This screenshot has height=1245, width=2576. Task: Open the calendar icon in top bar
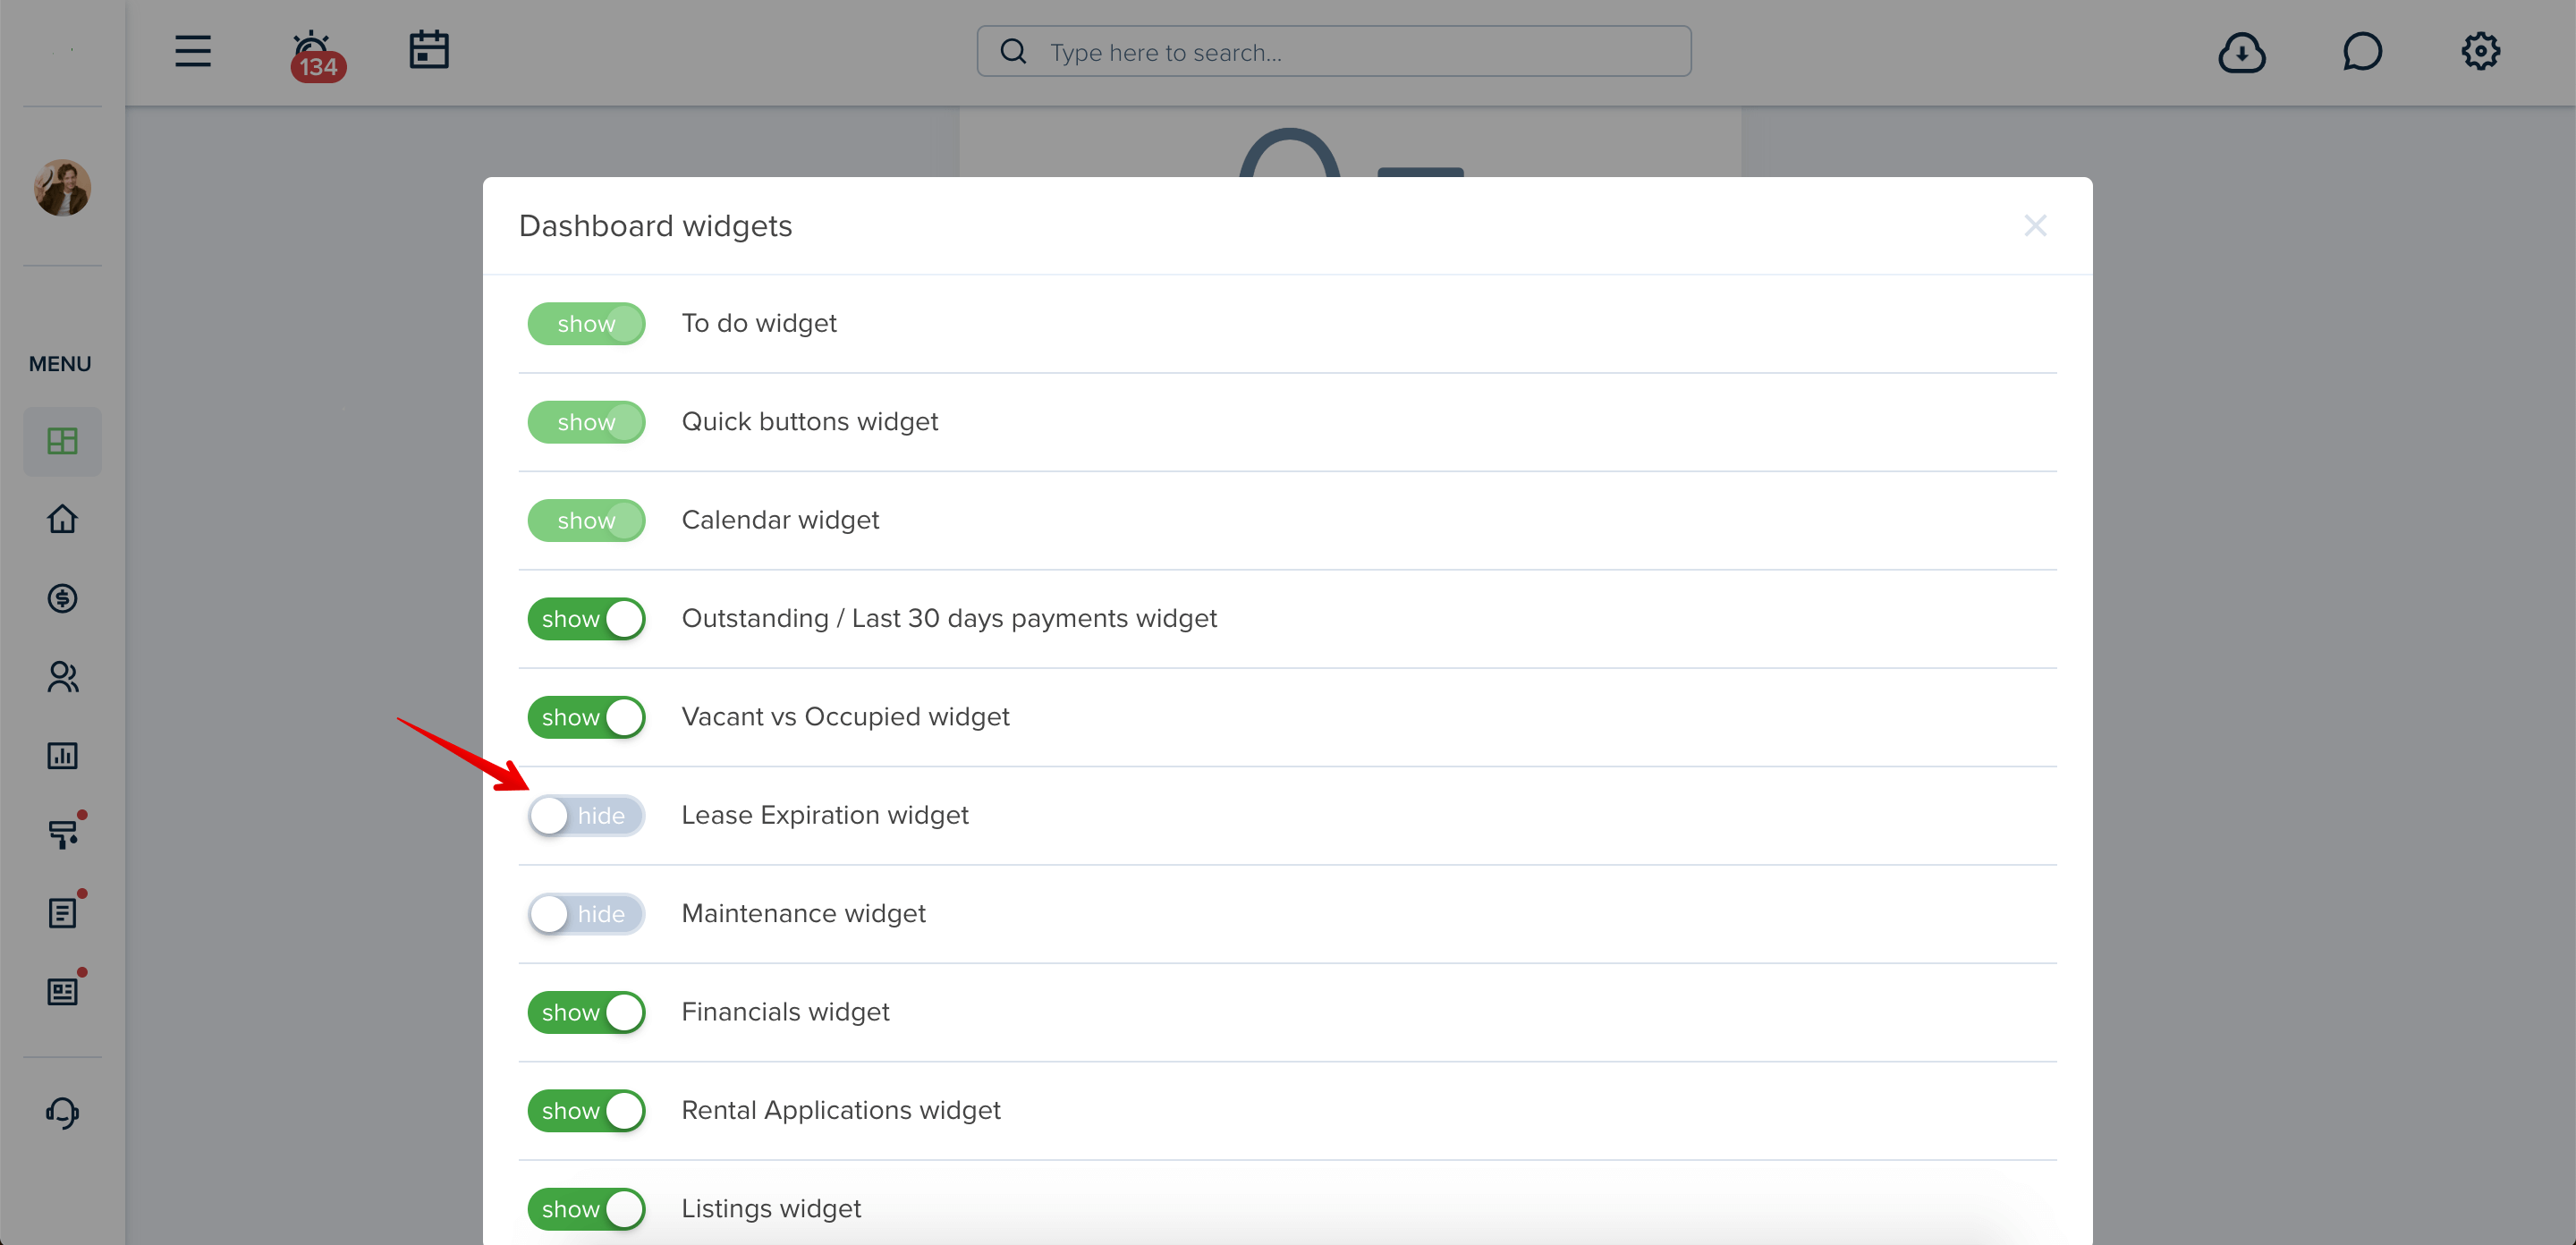tap(429, 50)
